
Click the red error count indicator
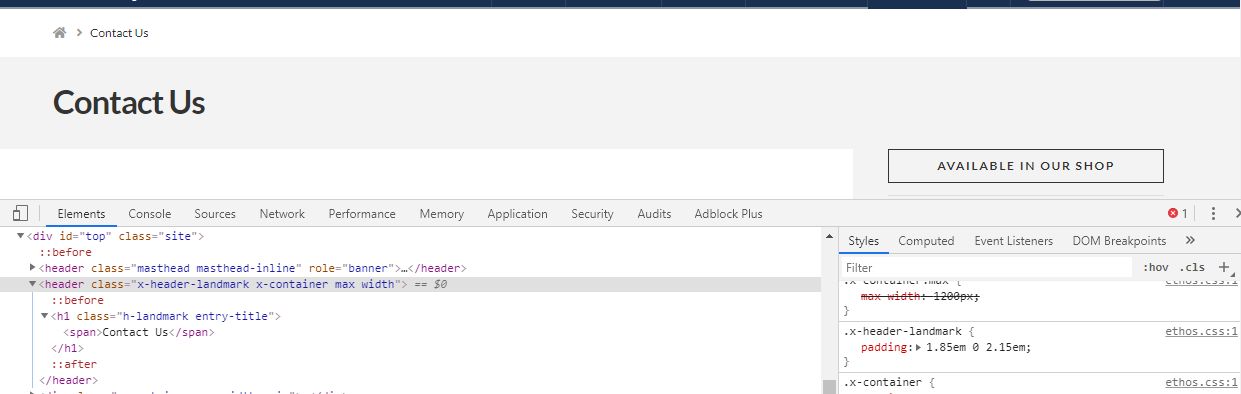point(1178,213)
